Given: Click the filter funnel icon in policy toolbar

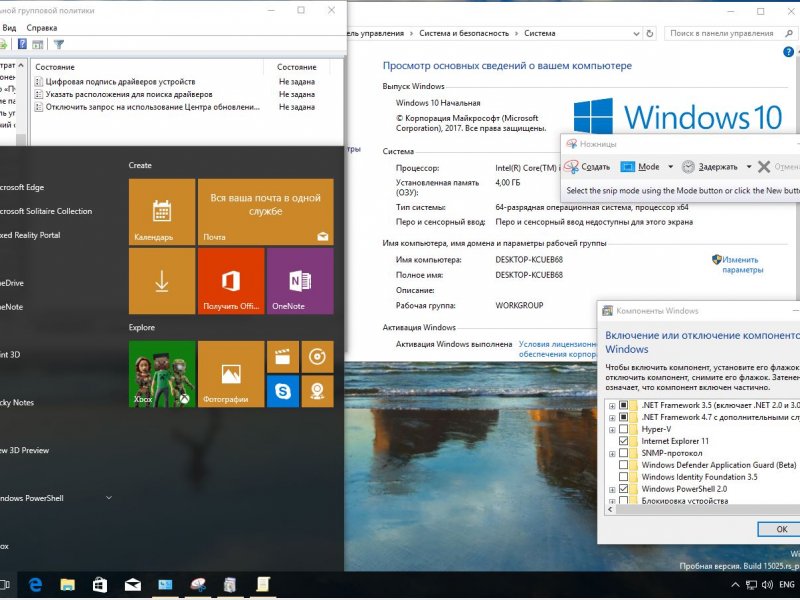Looking at the screenshot, I should pyautogui.click(x=59, y=44).
